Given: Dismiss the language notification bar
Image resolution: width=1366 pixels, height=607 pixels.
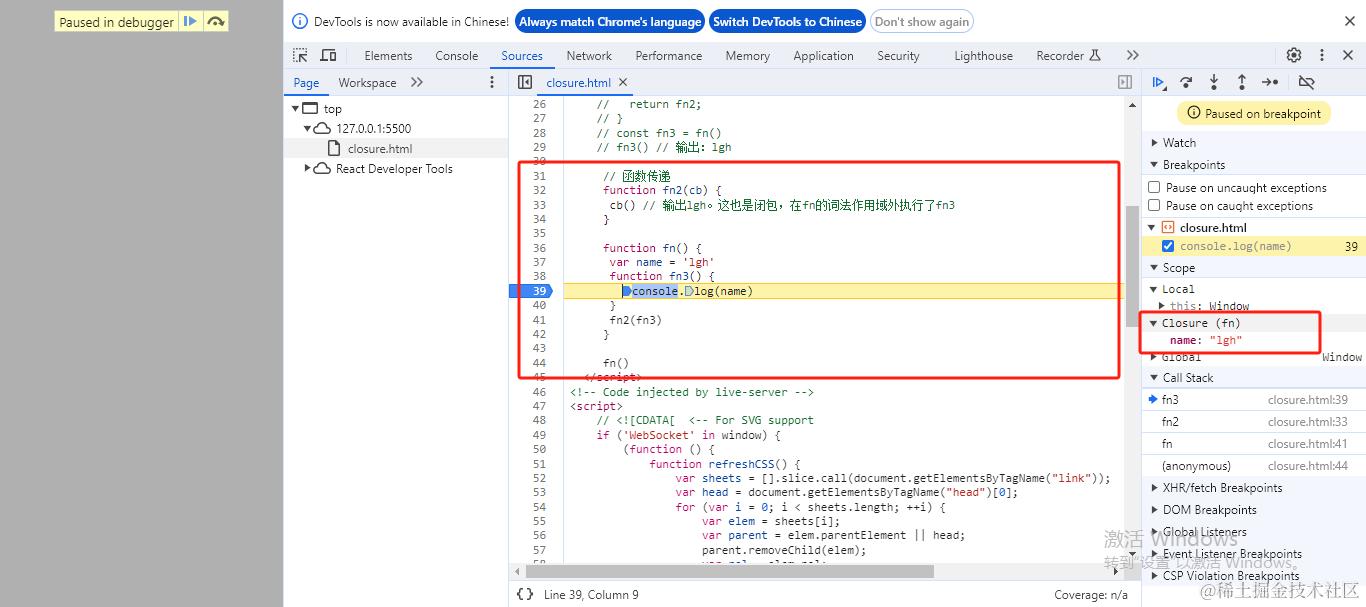Looking at the screenshot, I should (1349, 21).
